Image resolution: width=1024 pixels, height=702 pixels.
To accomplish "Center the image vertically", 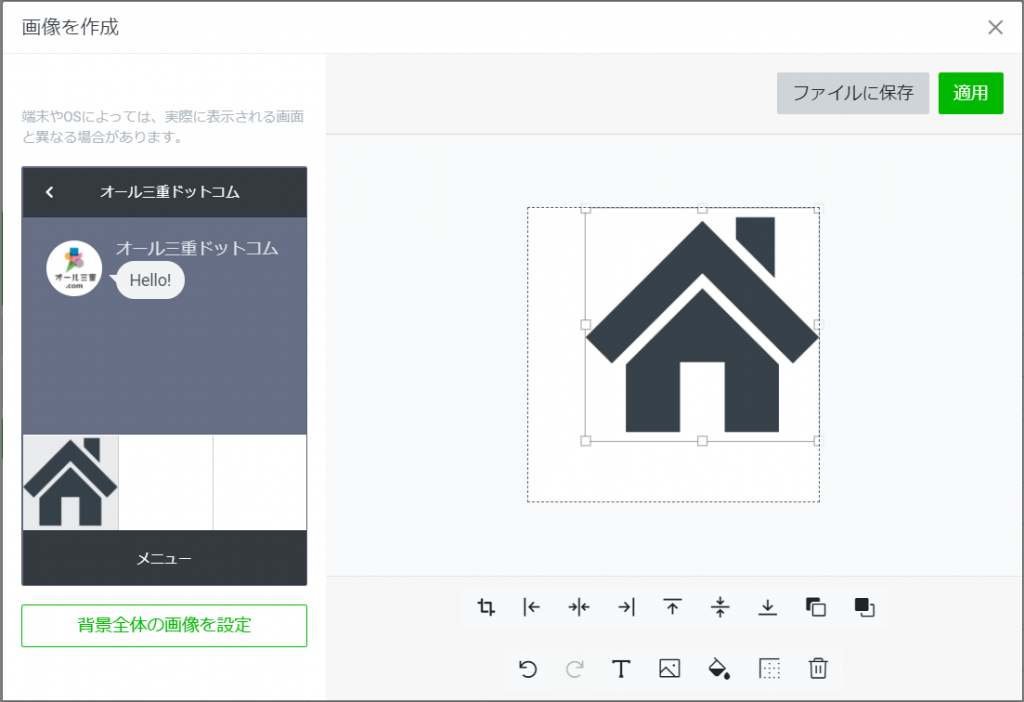I will [720, 607].
